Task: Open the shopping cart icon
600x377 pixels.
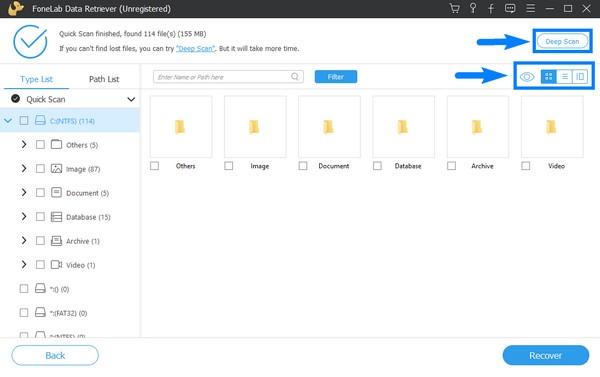Action: (x=454, y=8)
